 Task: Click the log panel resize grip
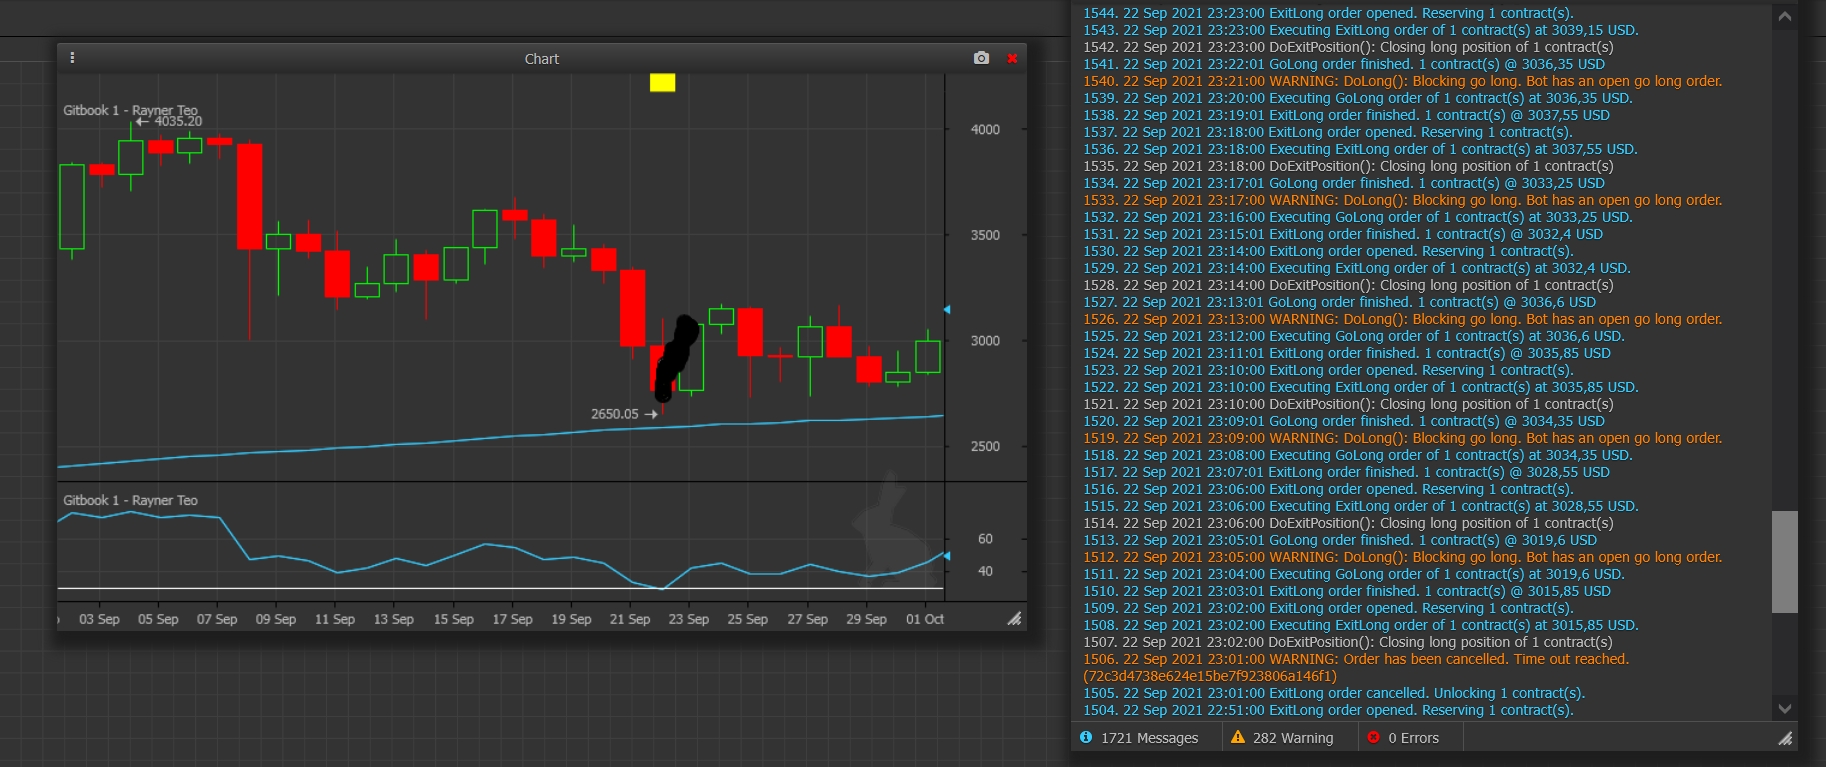pos(1784,738)
